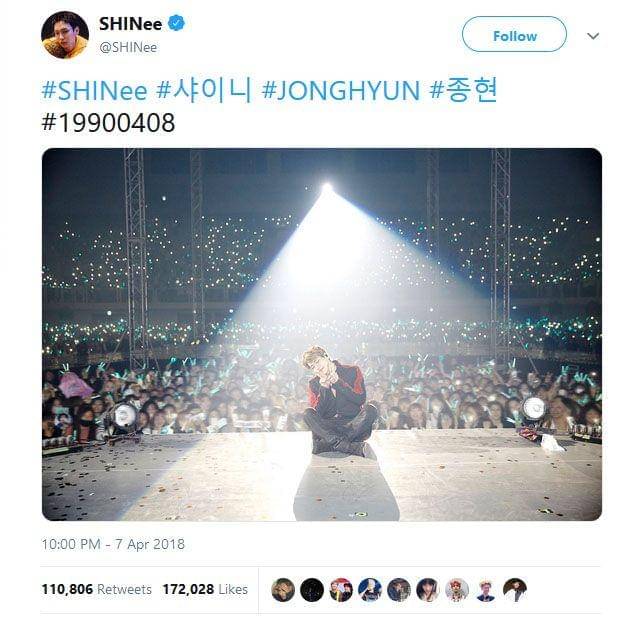The image size is (636, 620).
Task: Open the SHINee profile avatar
Action: (65, 35)
